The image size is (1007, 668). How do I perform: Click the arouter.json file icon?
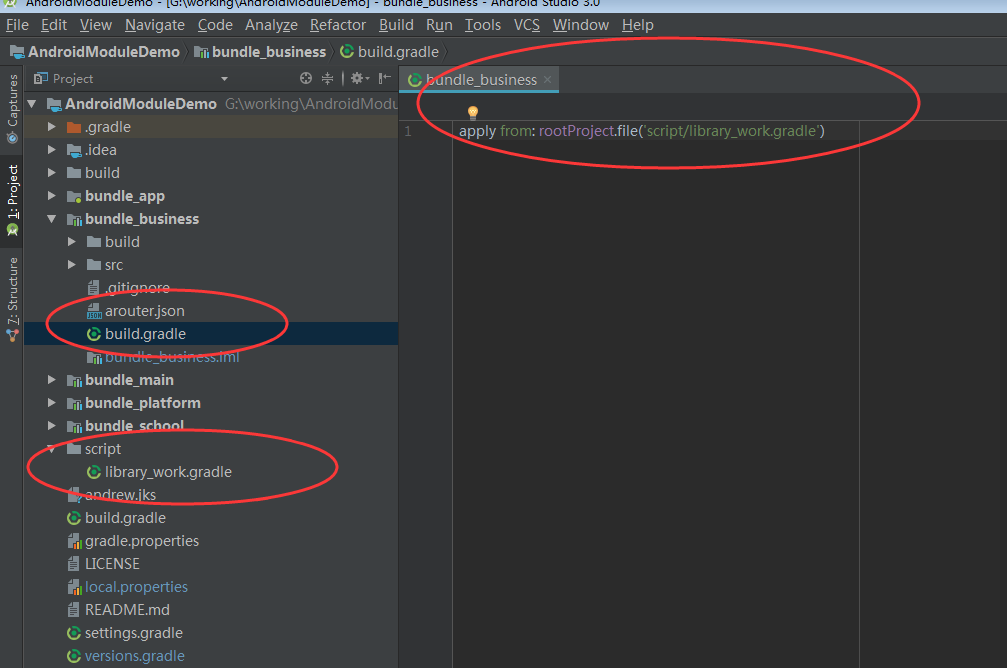94,311
